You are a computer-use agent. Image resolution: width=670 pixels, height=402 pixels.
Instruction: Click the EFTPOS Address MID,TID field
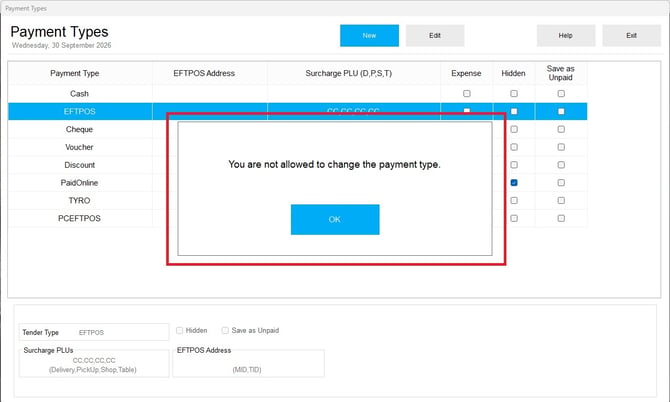[x=249, y=363]
